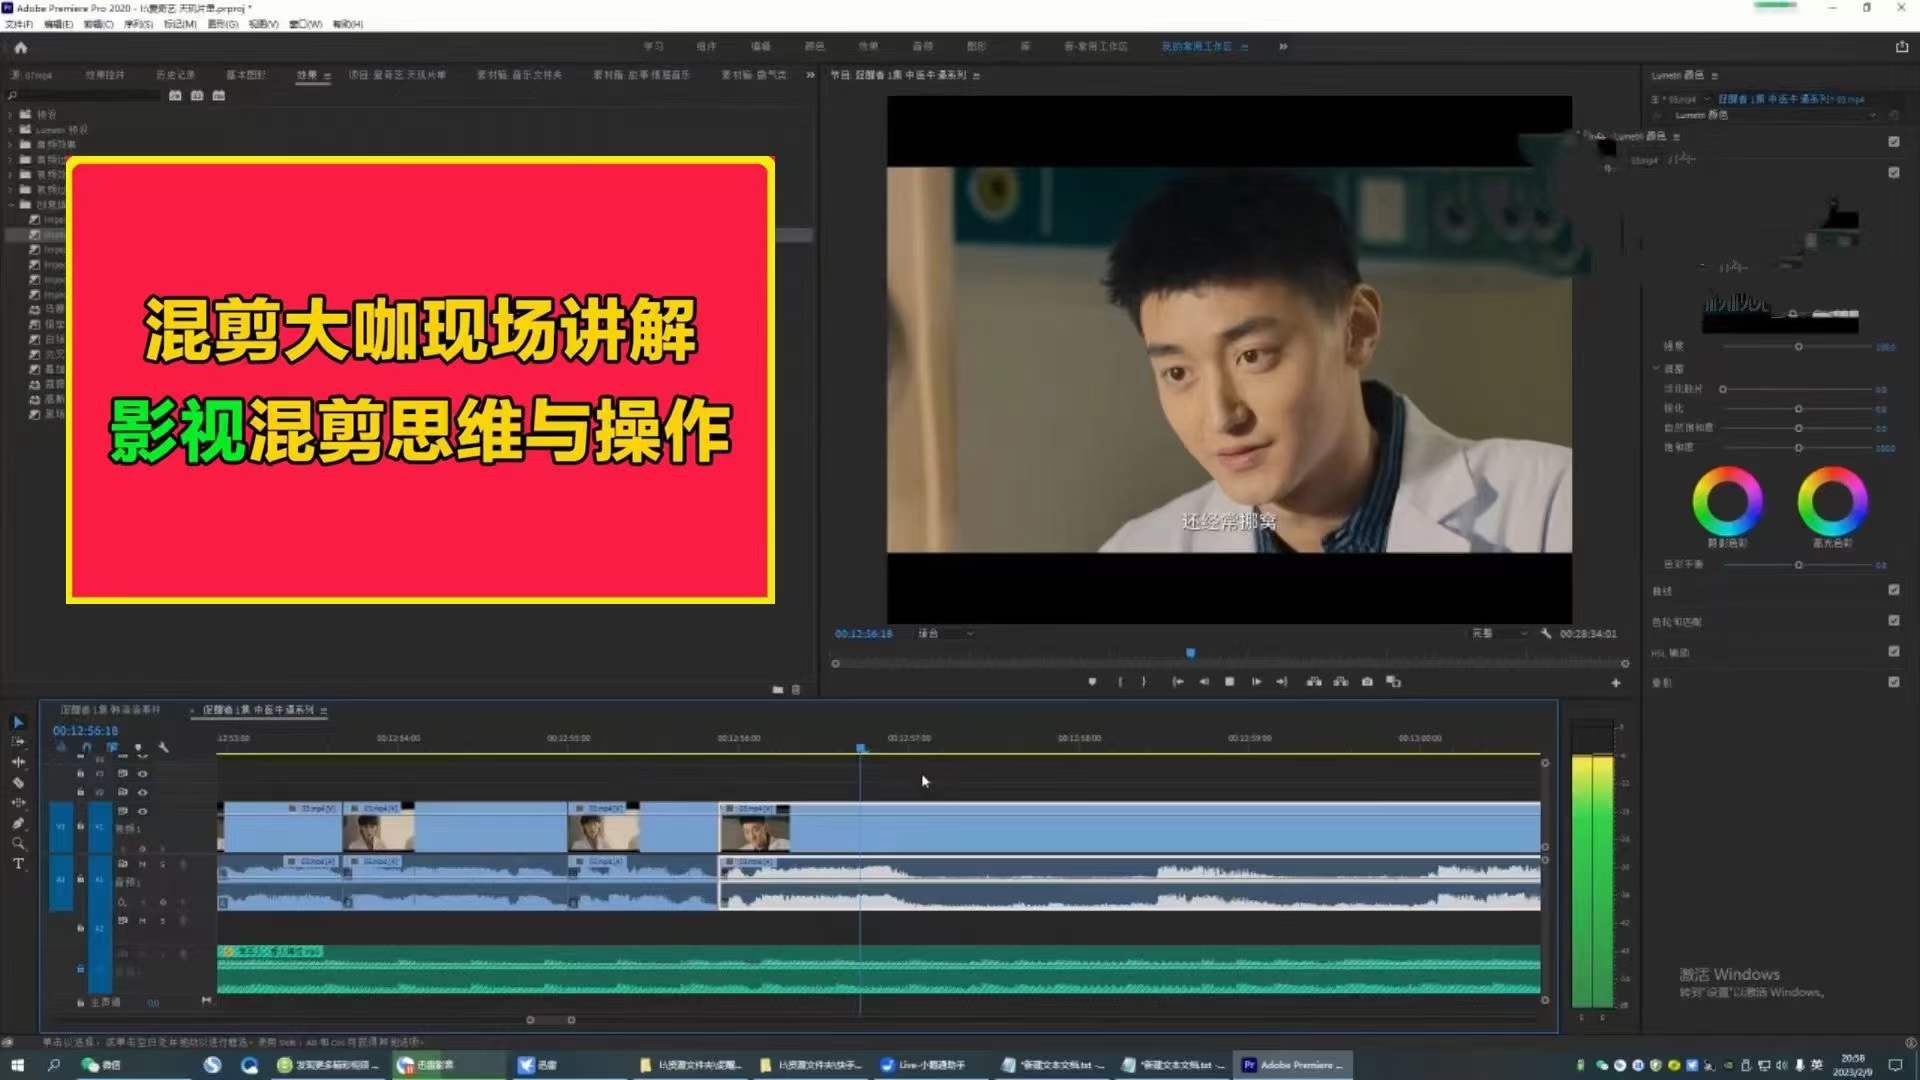Image resolution: width=1920 pixels, height=1080 pixels.
Task: Expand the Lumetri presets folder
Action: [x=11, y=130]
